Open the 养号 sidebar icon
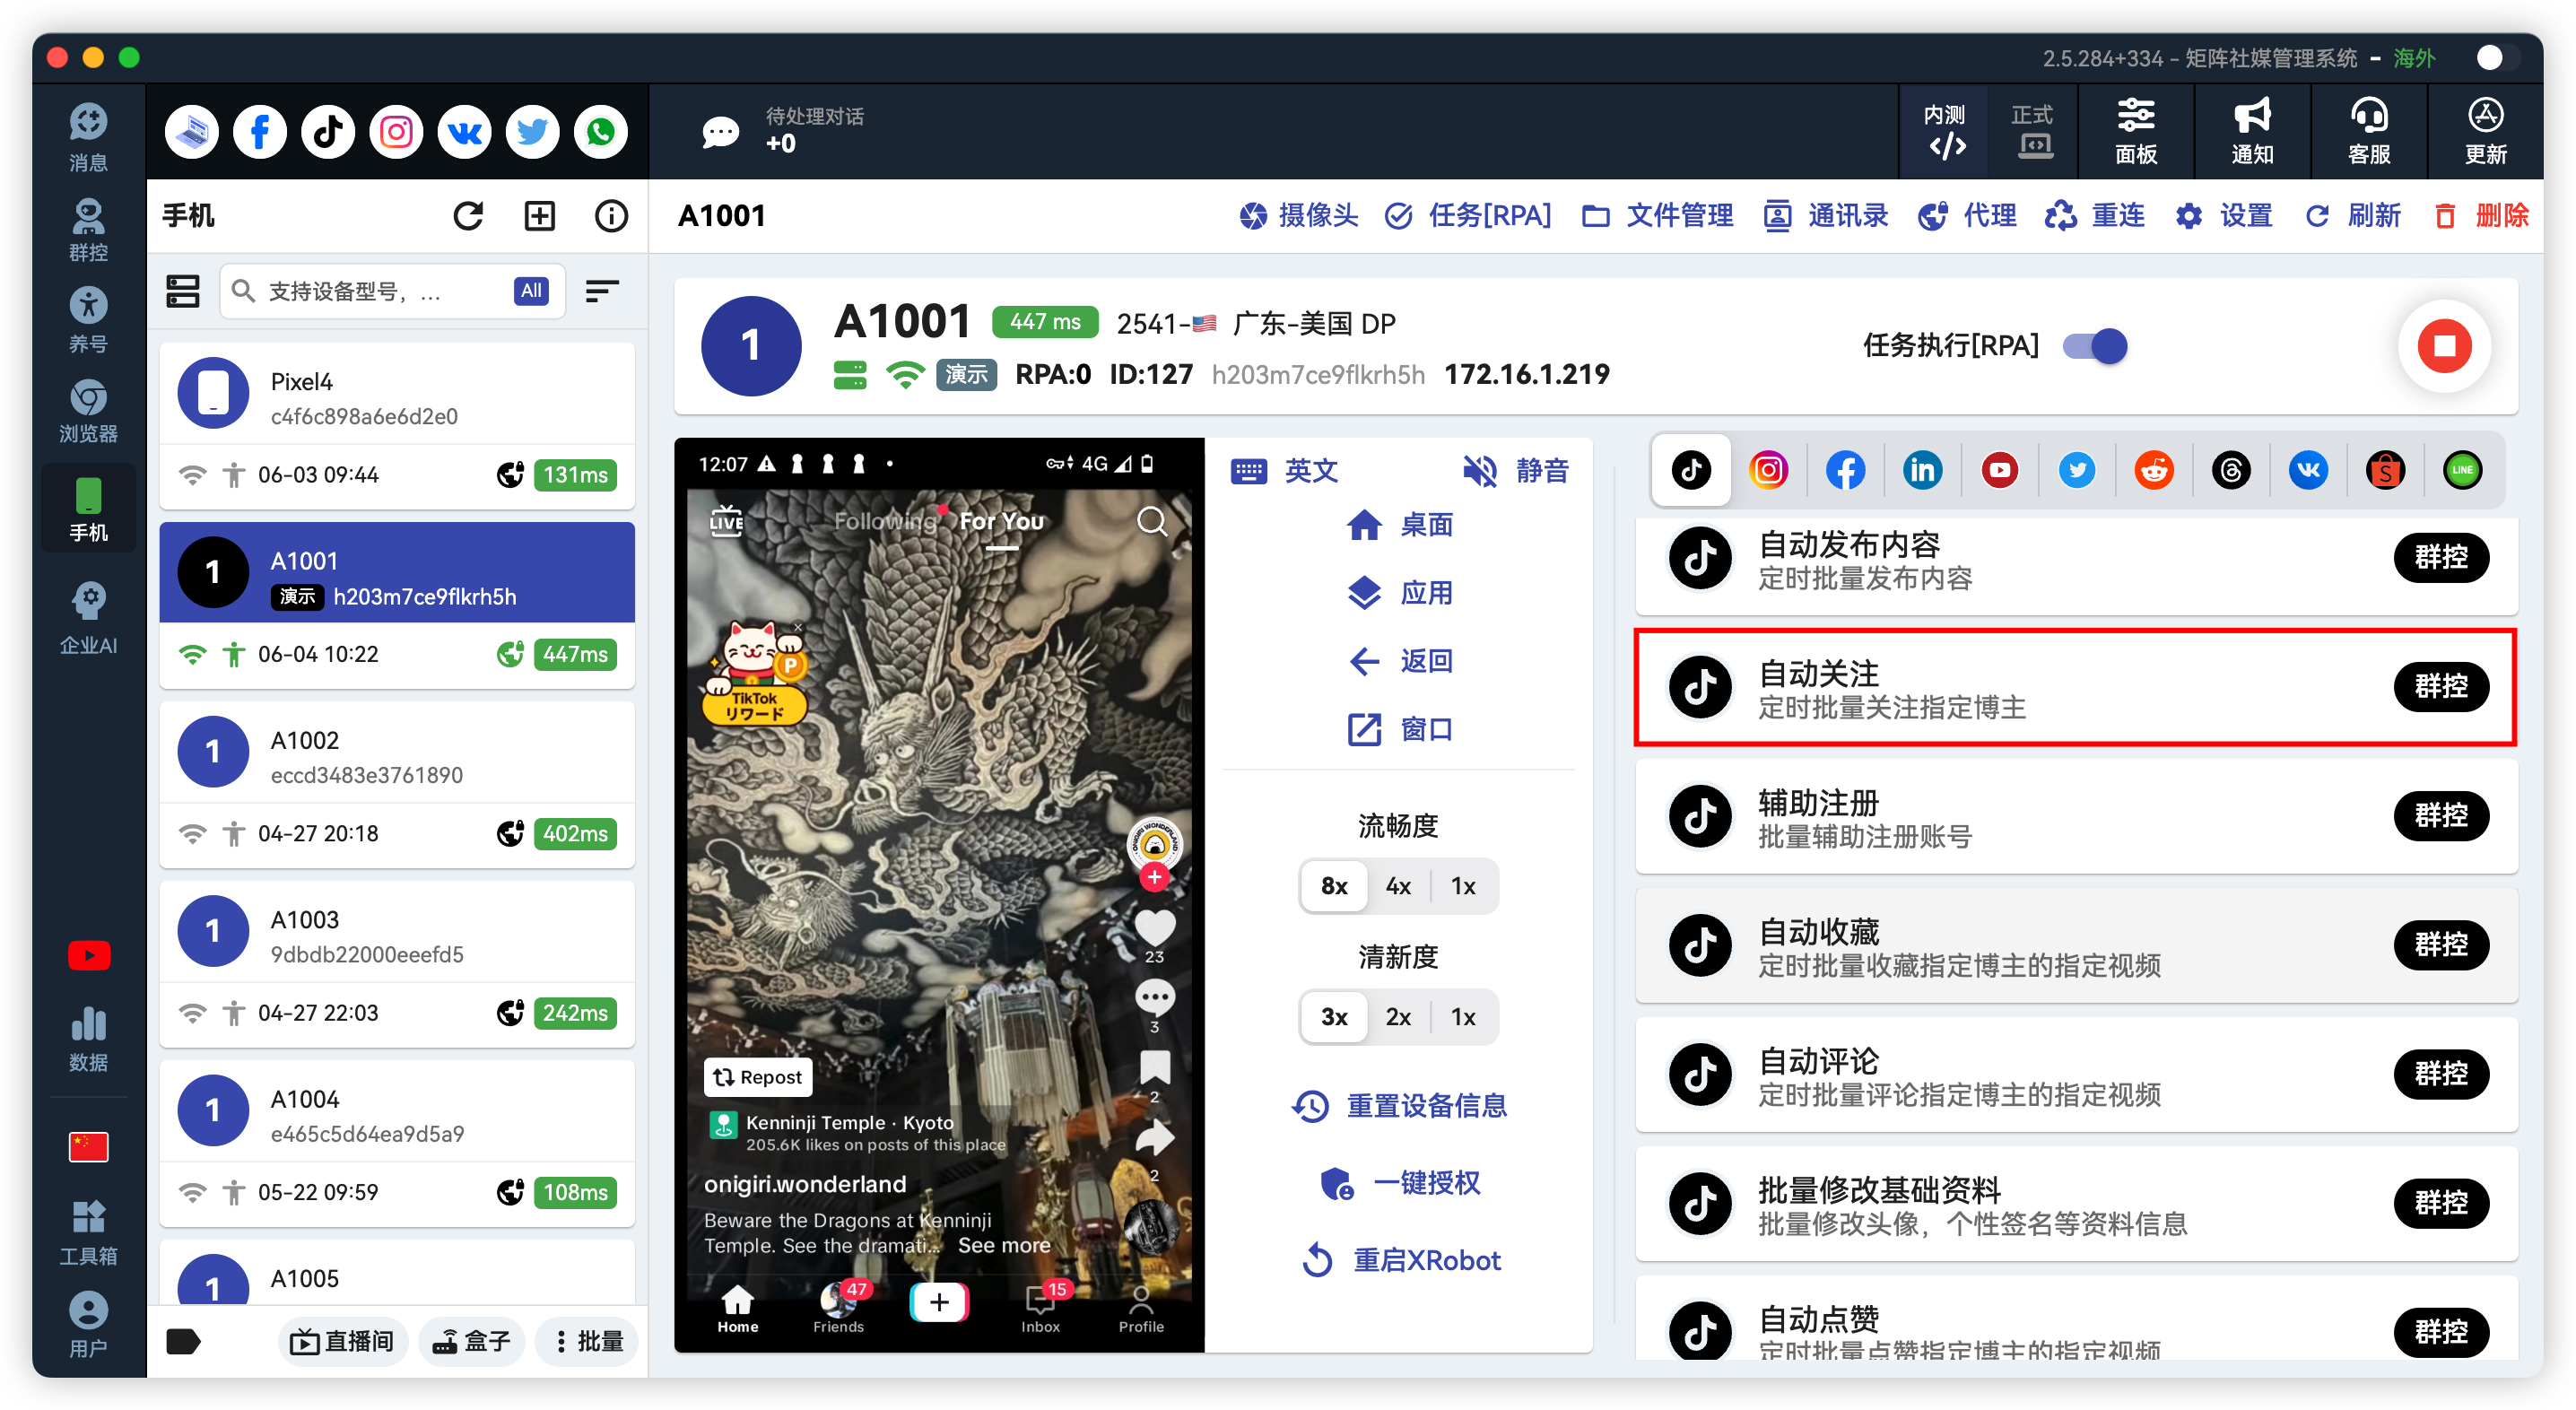Screen dimensions: 2576x1410 pos(88,320)
